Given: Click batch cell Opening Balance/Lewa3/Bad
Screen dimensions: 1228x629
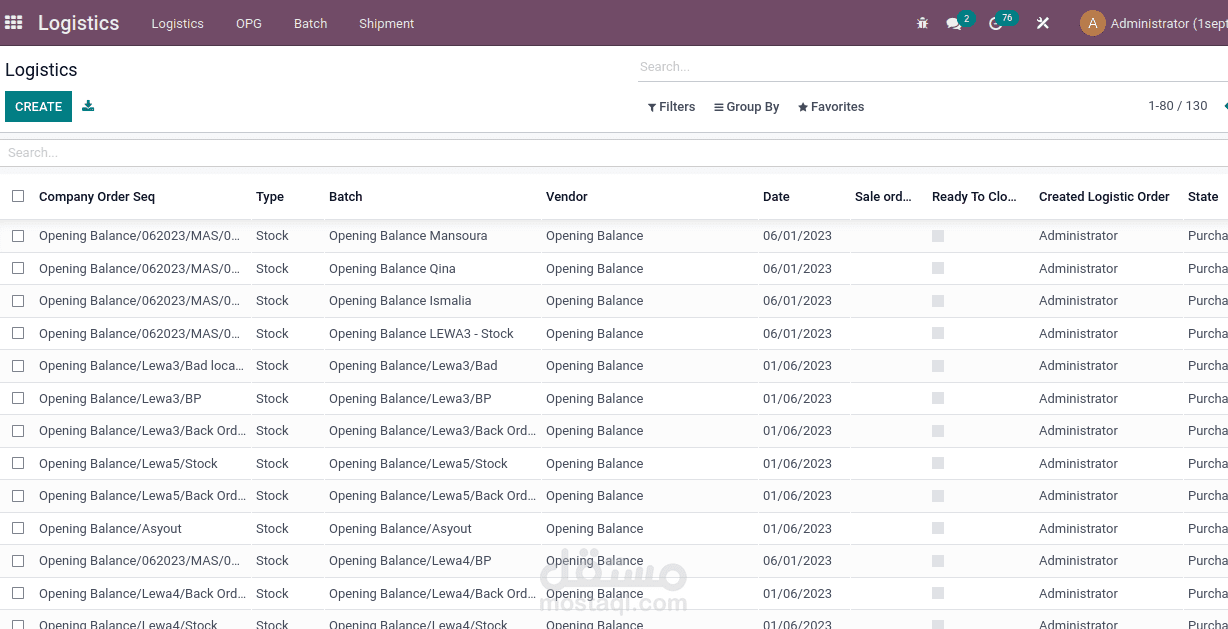Looking at the screenshot, I should (413, 366).
